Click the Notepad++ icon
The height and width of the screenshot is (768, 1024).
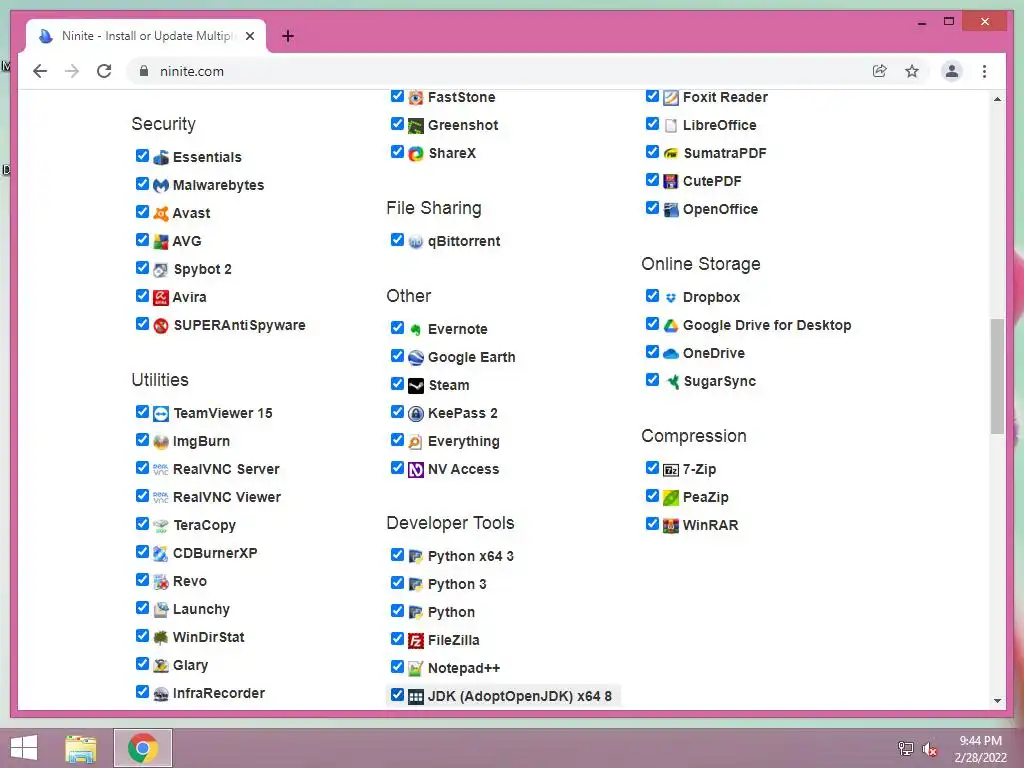coord(416,669)
